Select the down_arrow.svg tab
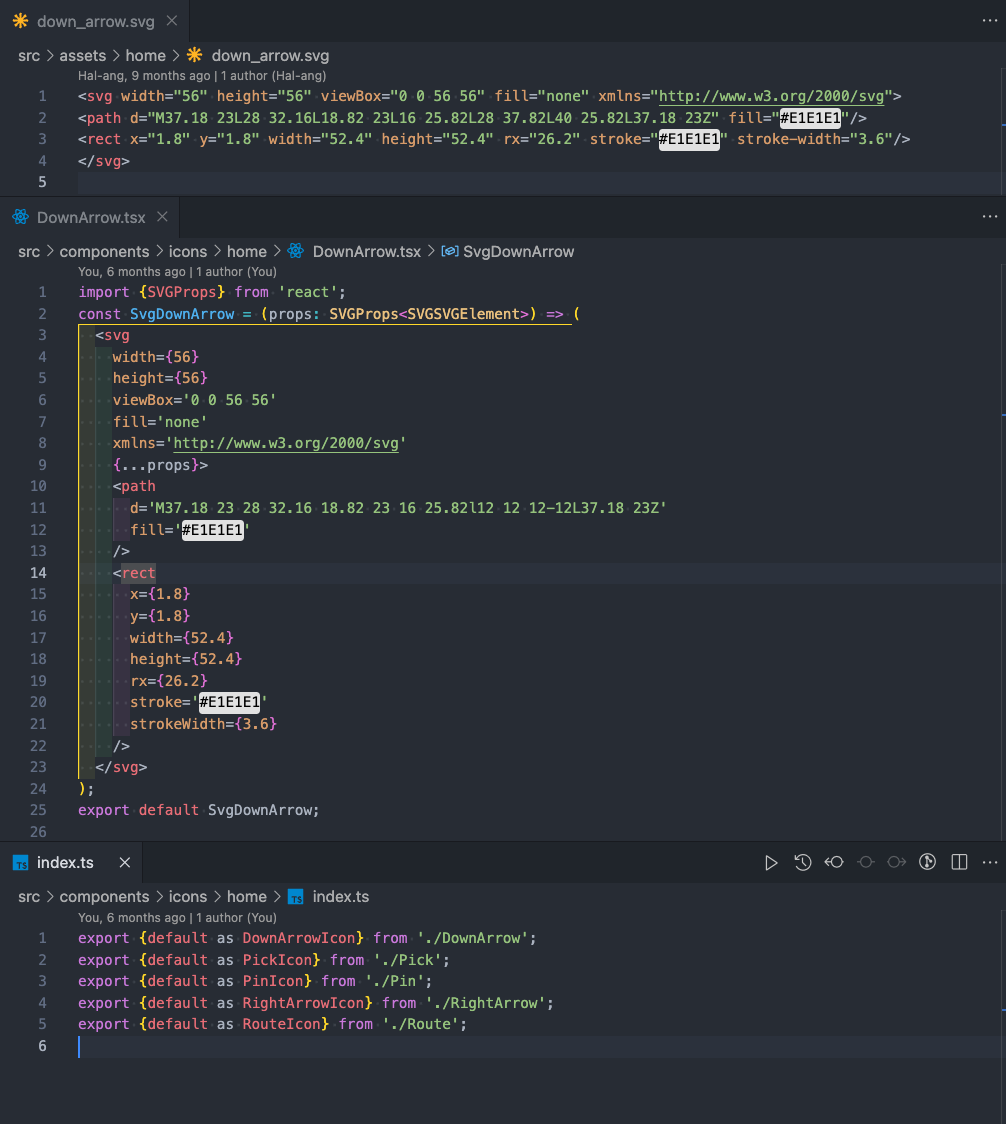 [x=95, y=21]
